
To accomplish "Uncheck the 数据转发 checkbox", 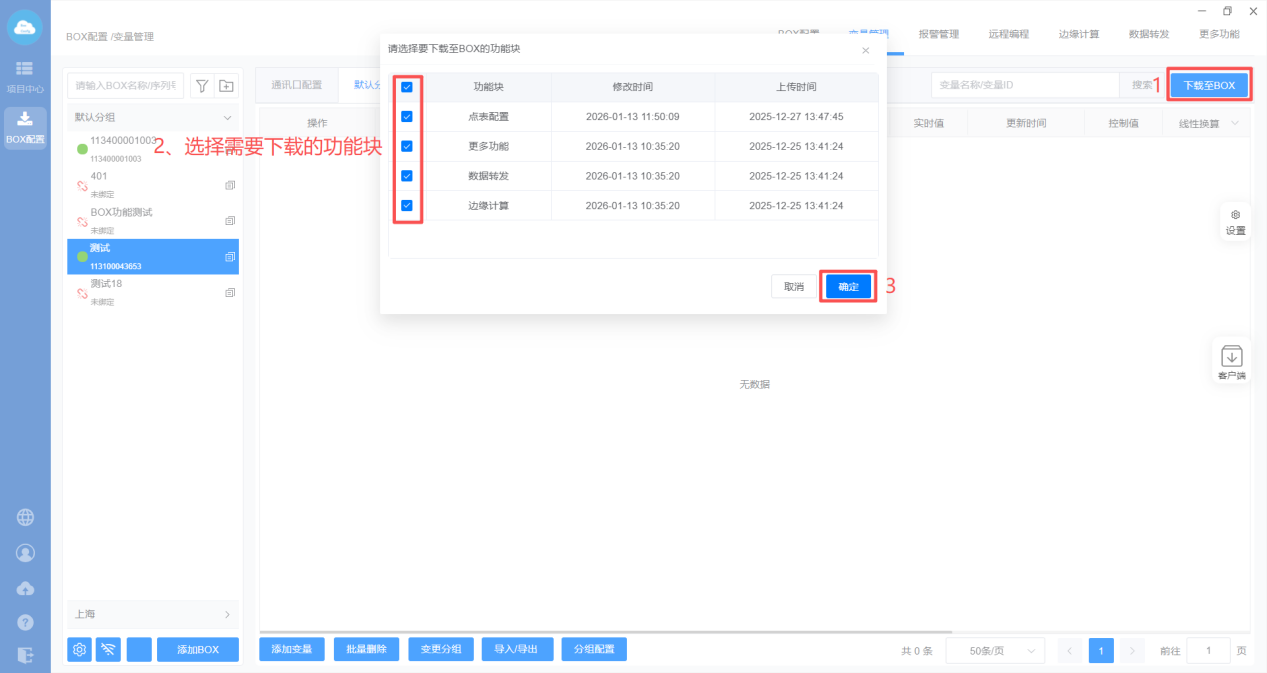I will 406,176.
